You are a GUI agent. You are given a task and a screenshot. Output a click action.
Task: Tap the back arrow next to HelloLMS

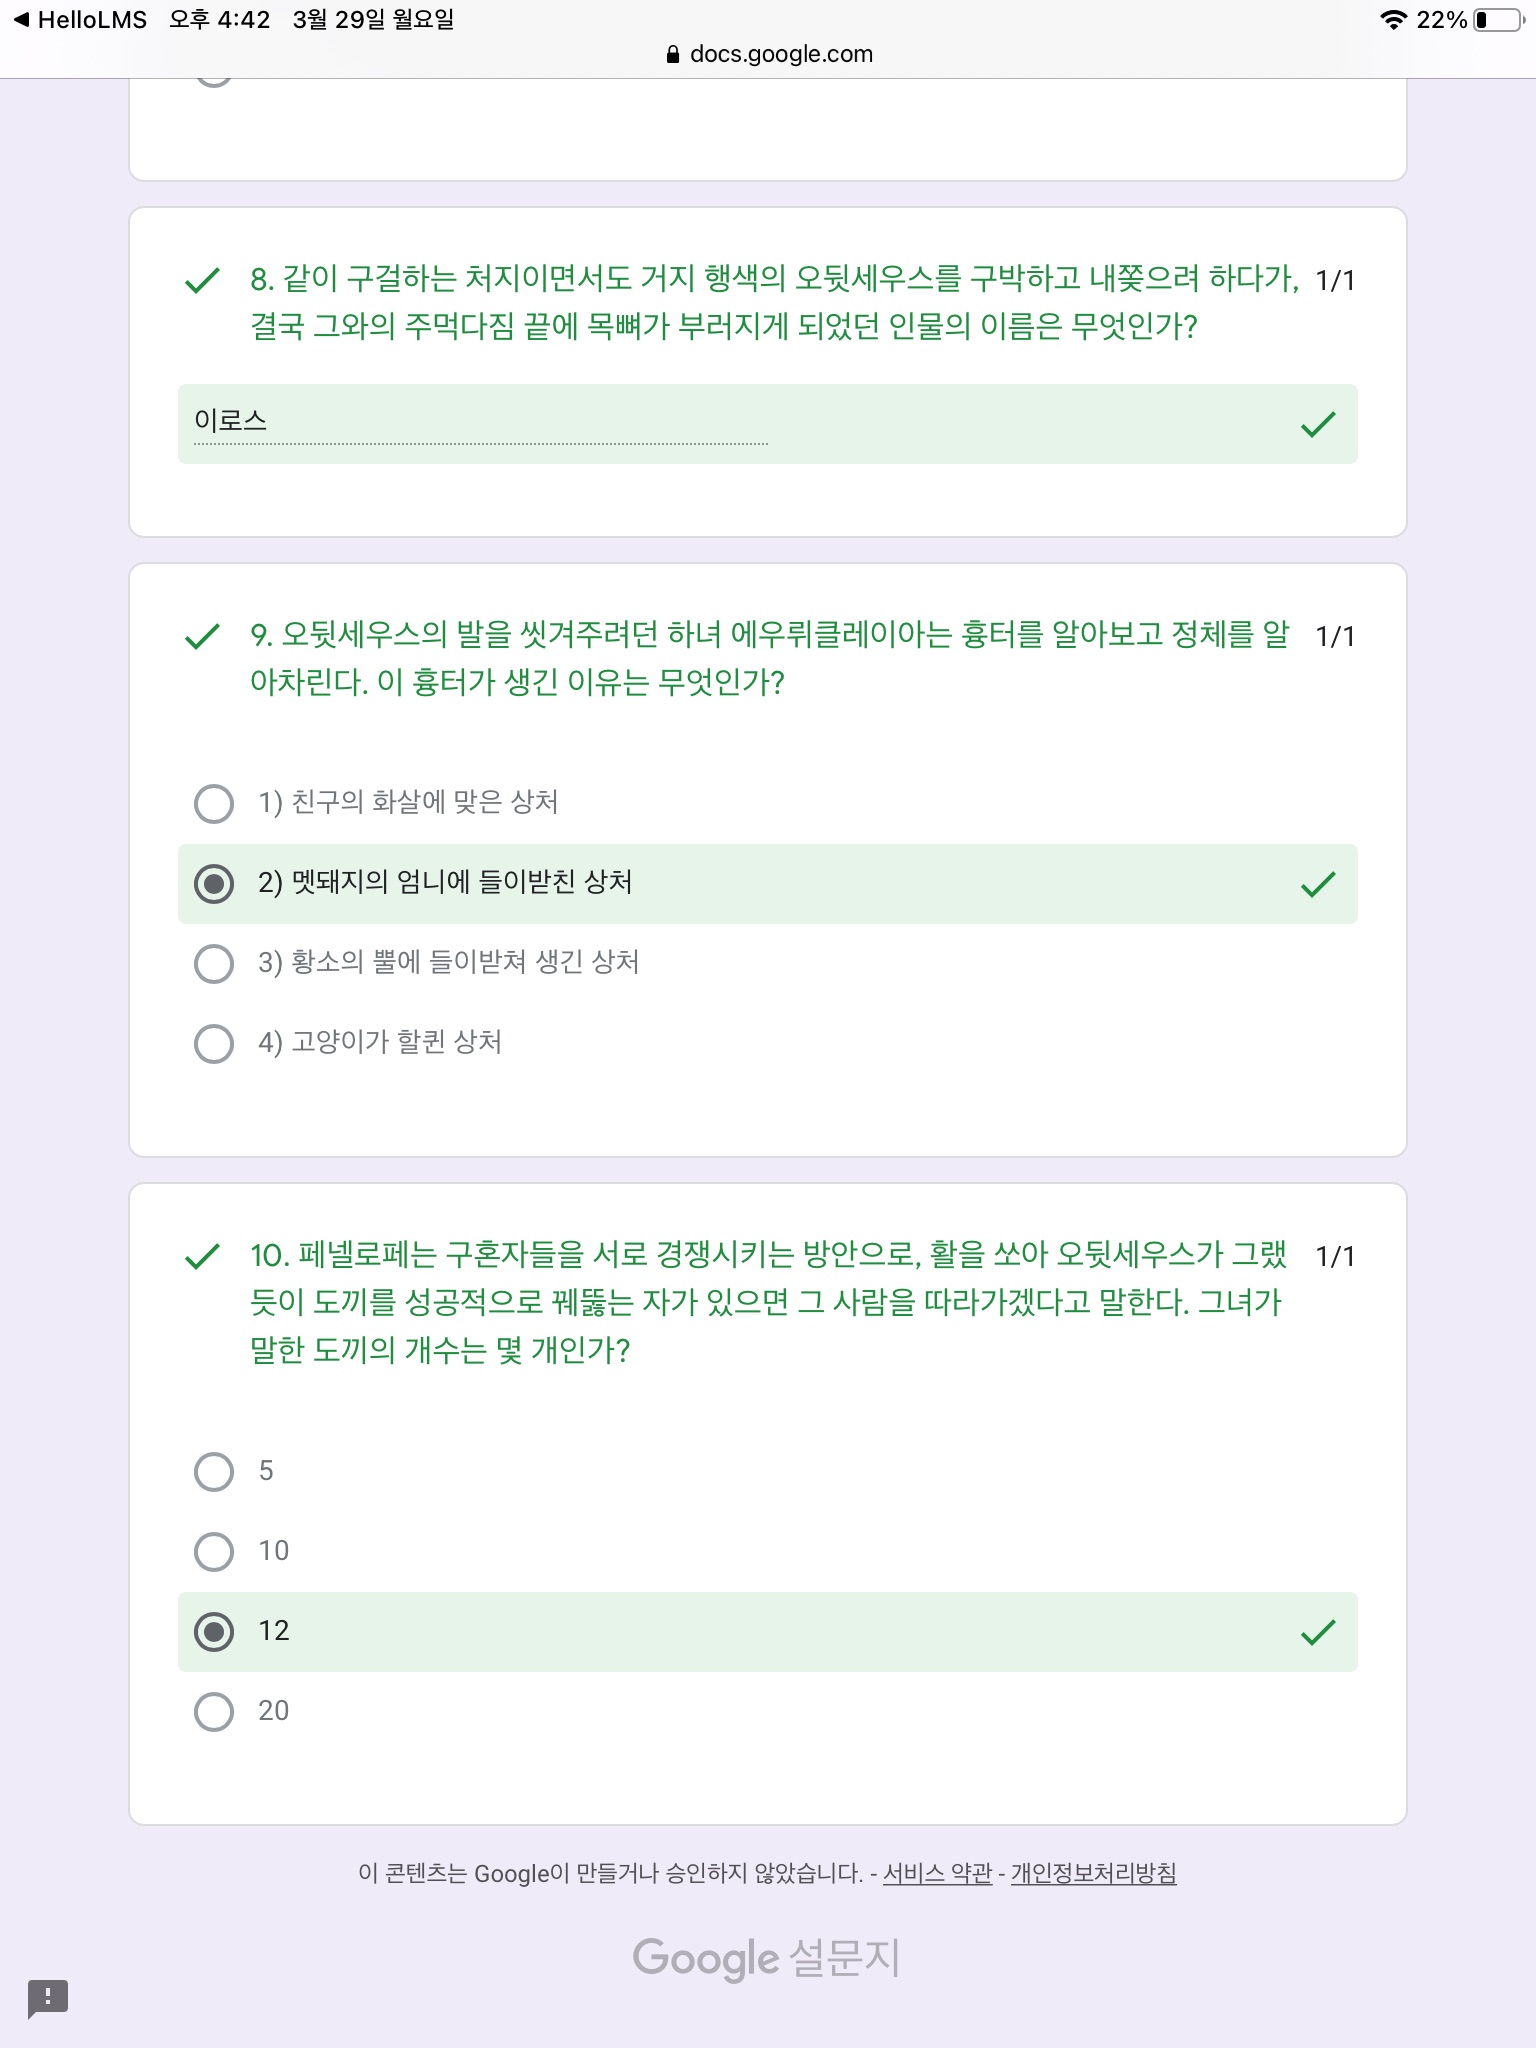pyautogui.click(x=21, y=20)
